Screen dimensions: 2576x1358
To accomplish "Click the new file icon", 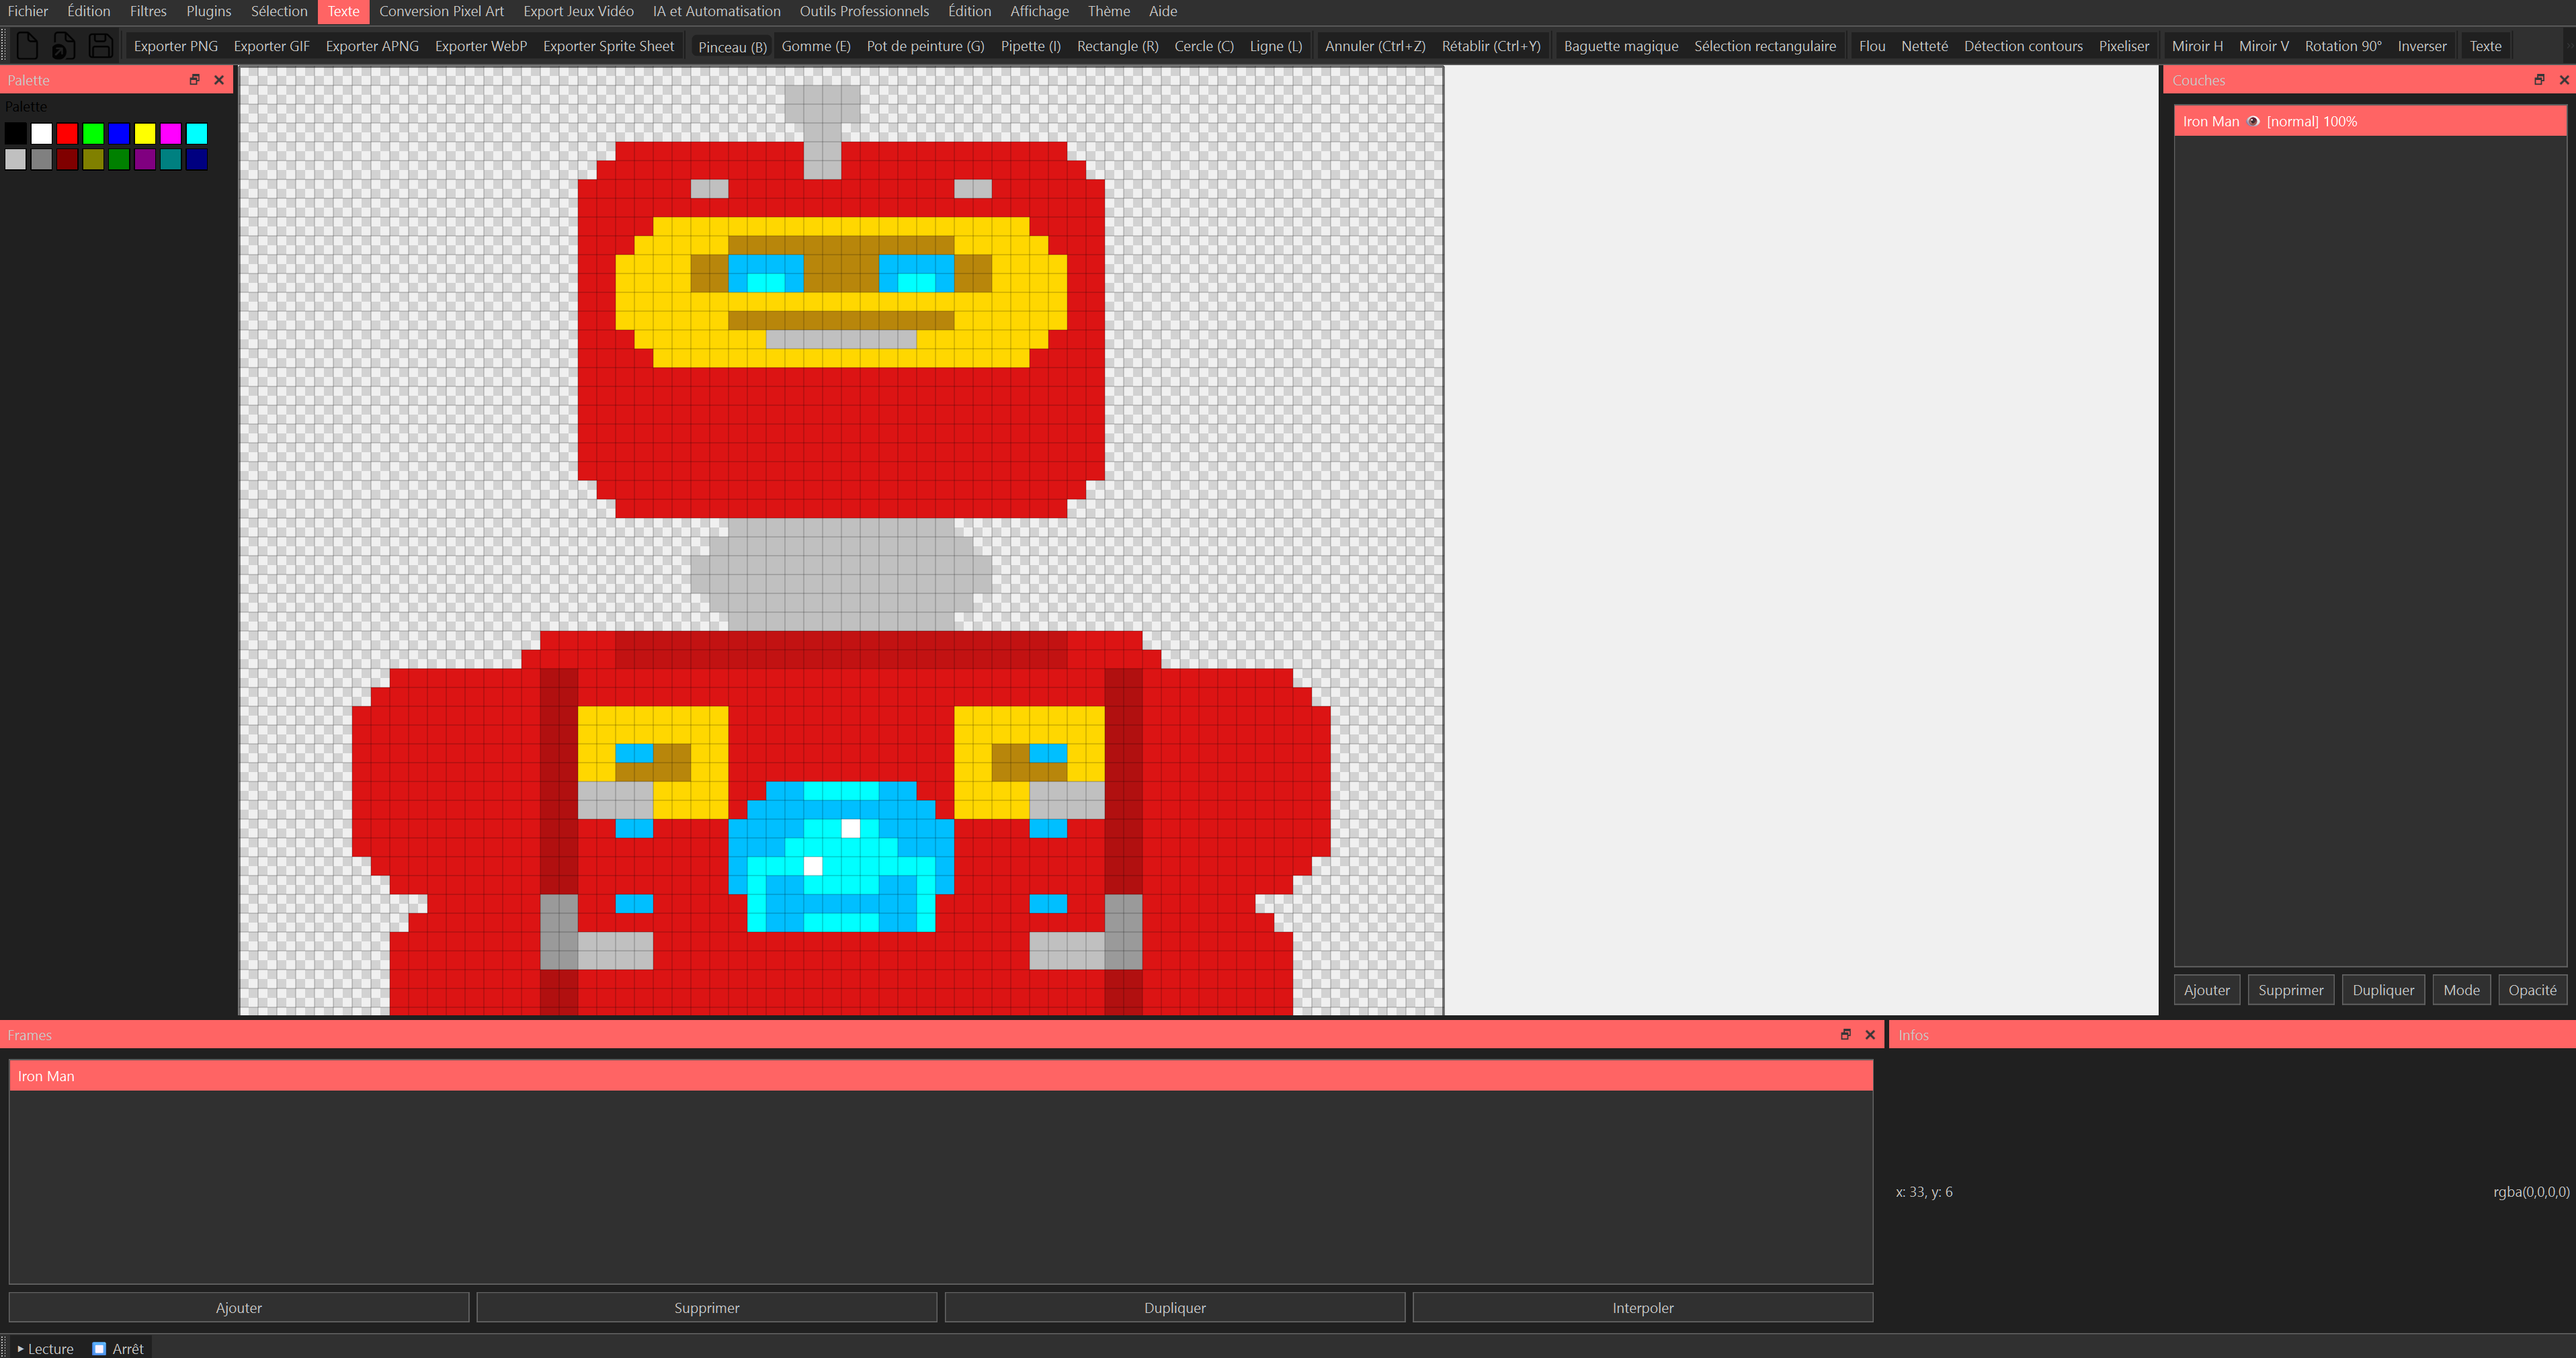I will (x=27, y=46).
